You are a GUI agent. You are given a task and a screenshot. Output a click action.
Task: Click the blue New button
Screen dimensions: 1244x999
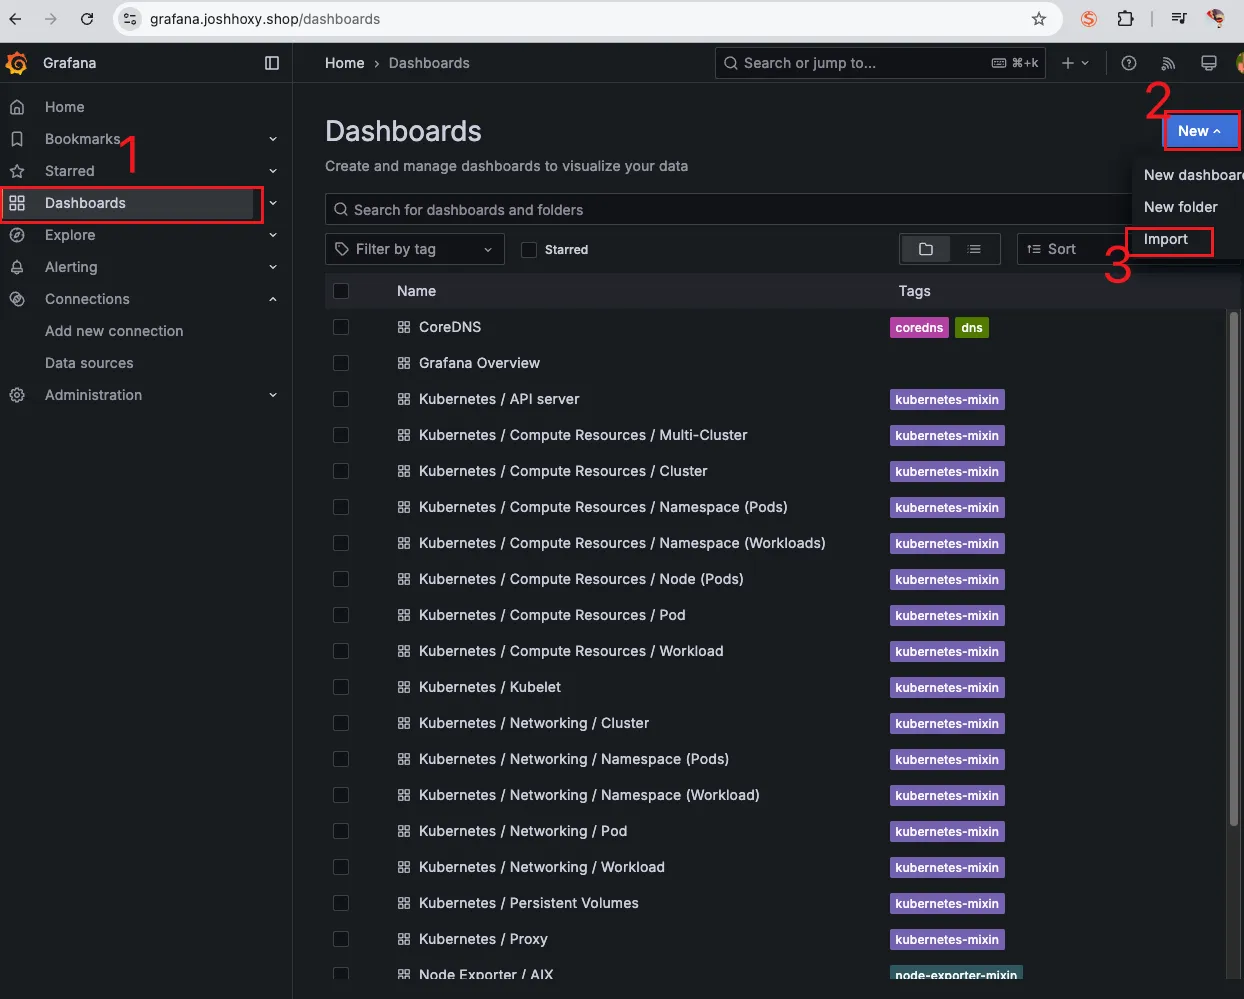pyautogui.click(x=1201, y=131)
